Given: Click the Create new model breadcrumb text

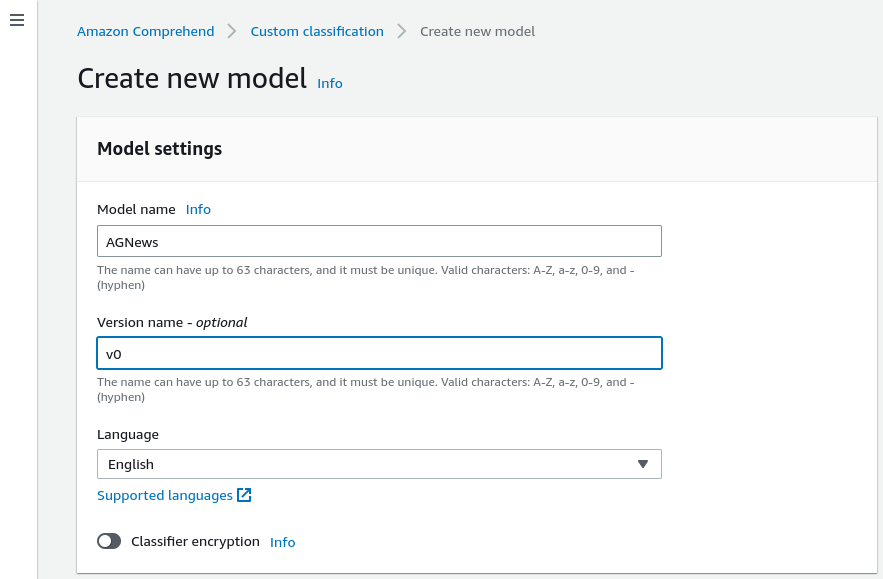Looking at the screenshot, I should [477, 31].
